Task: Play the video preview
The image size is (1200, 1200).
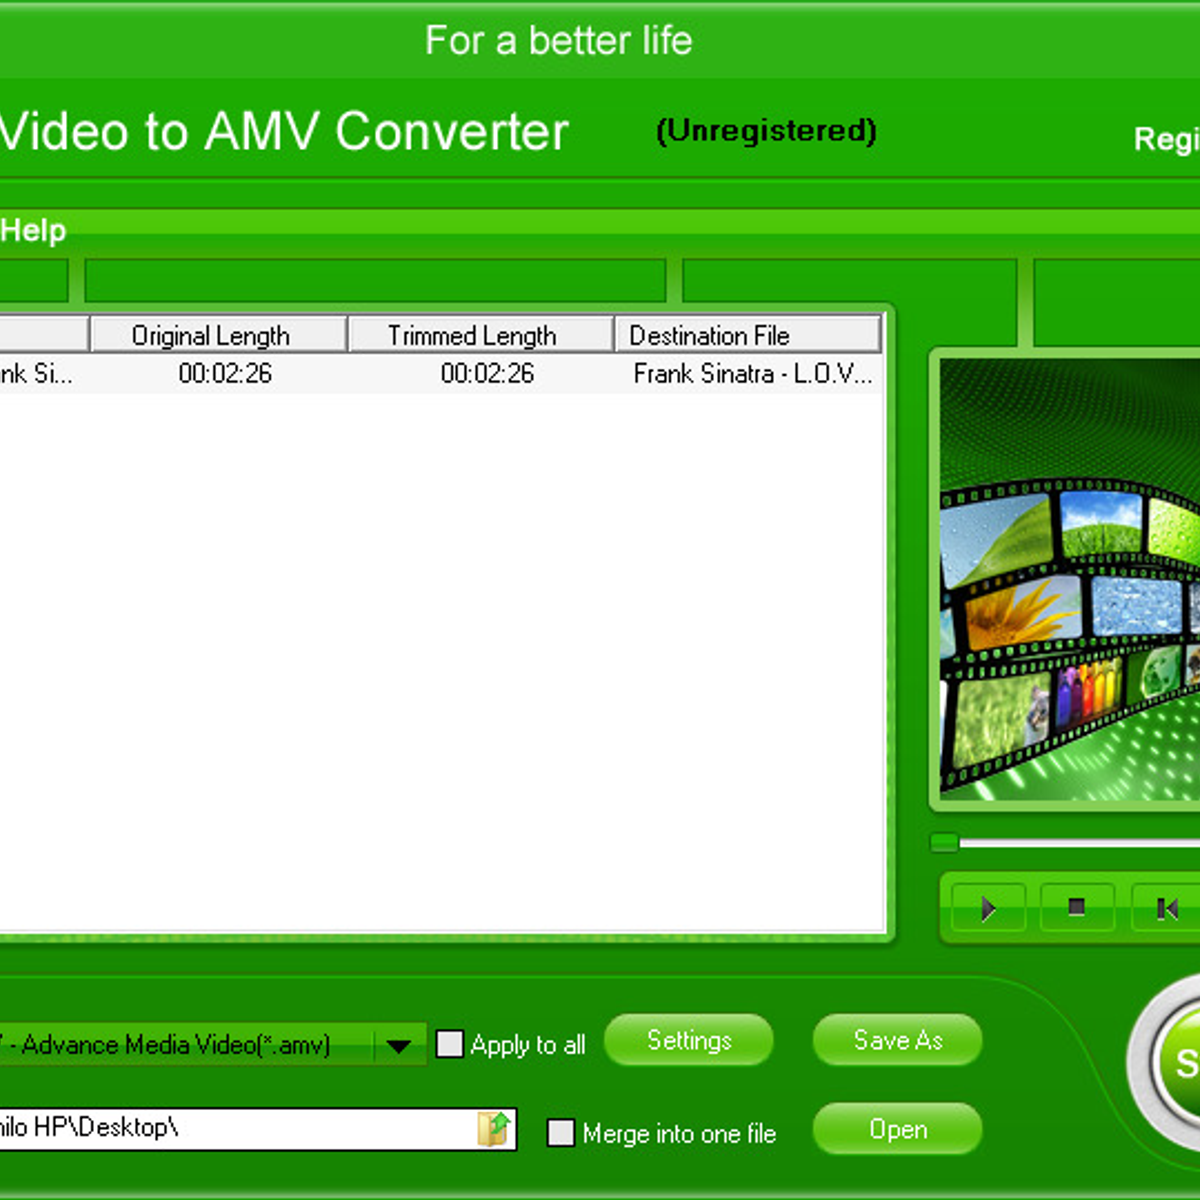Action: coord(988,908)
